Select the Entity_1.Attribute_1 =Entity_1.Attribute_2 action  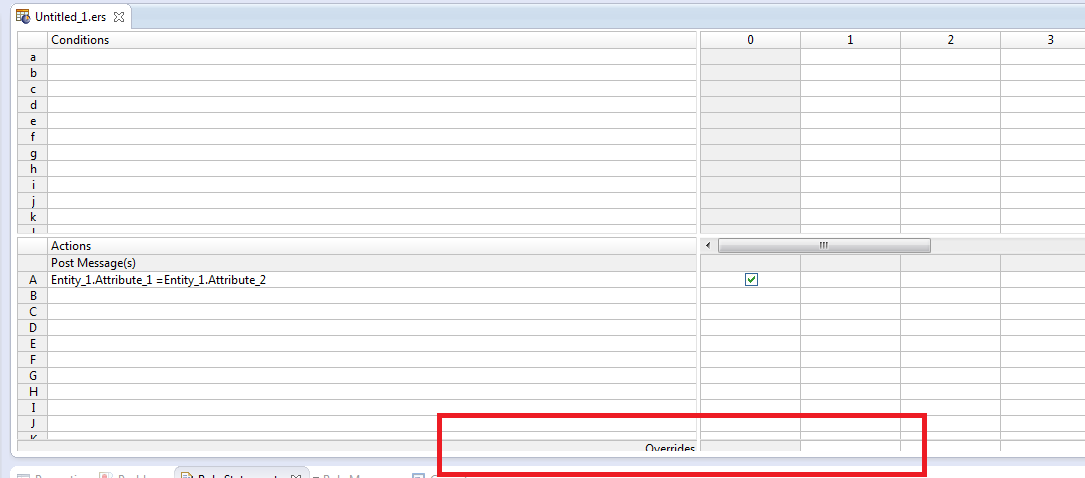(372, 279)
